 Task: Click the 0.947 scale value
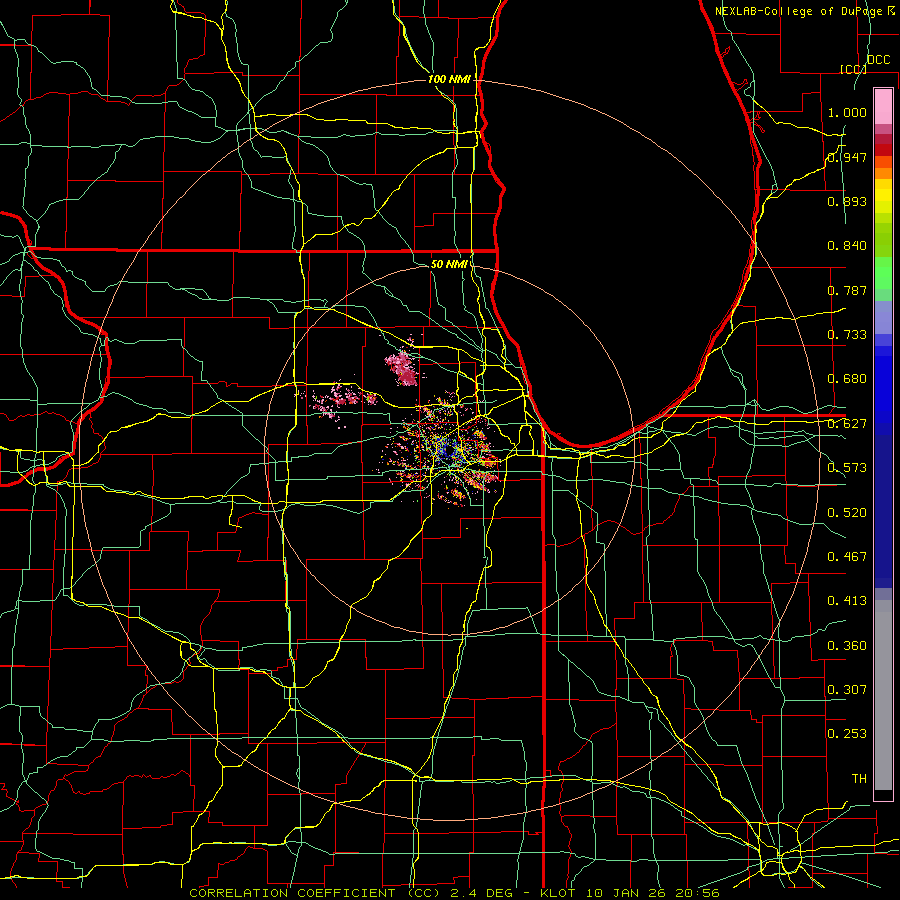click(x=847, y=157)
